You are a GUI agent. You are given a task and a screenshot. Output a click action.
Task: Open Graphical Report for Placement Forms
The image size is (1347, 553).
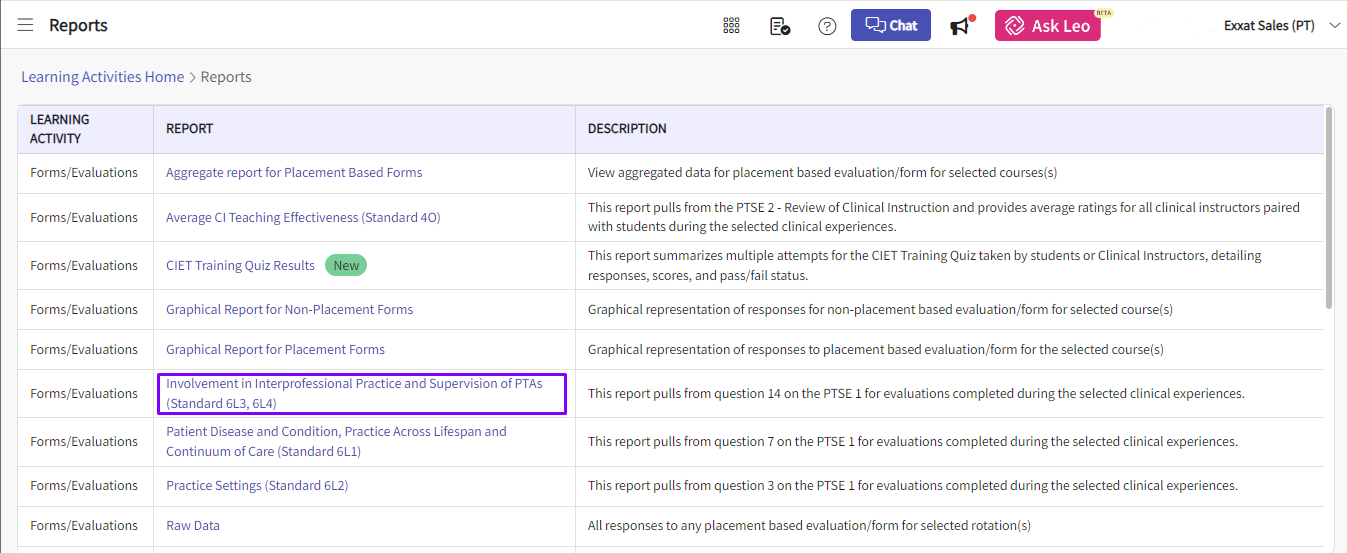275,349
